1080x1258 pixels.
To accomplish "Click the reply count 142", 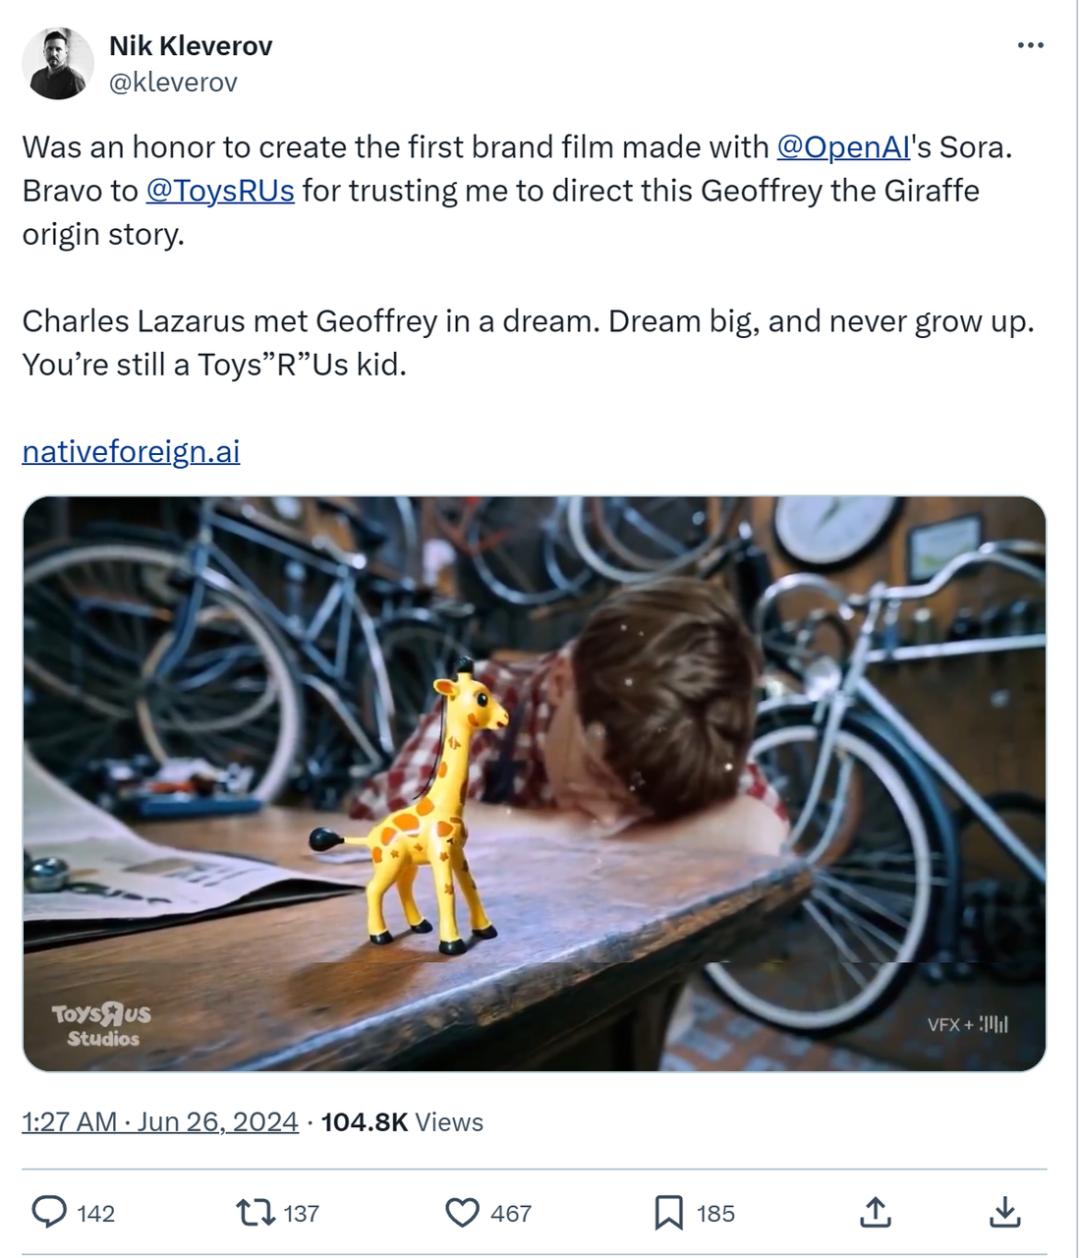I will [96, 1214].
